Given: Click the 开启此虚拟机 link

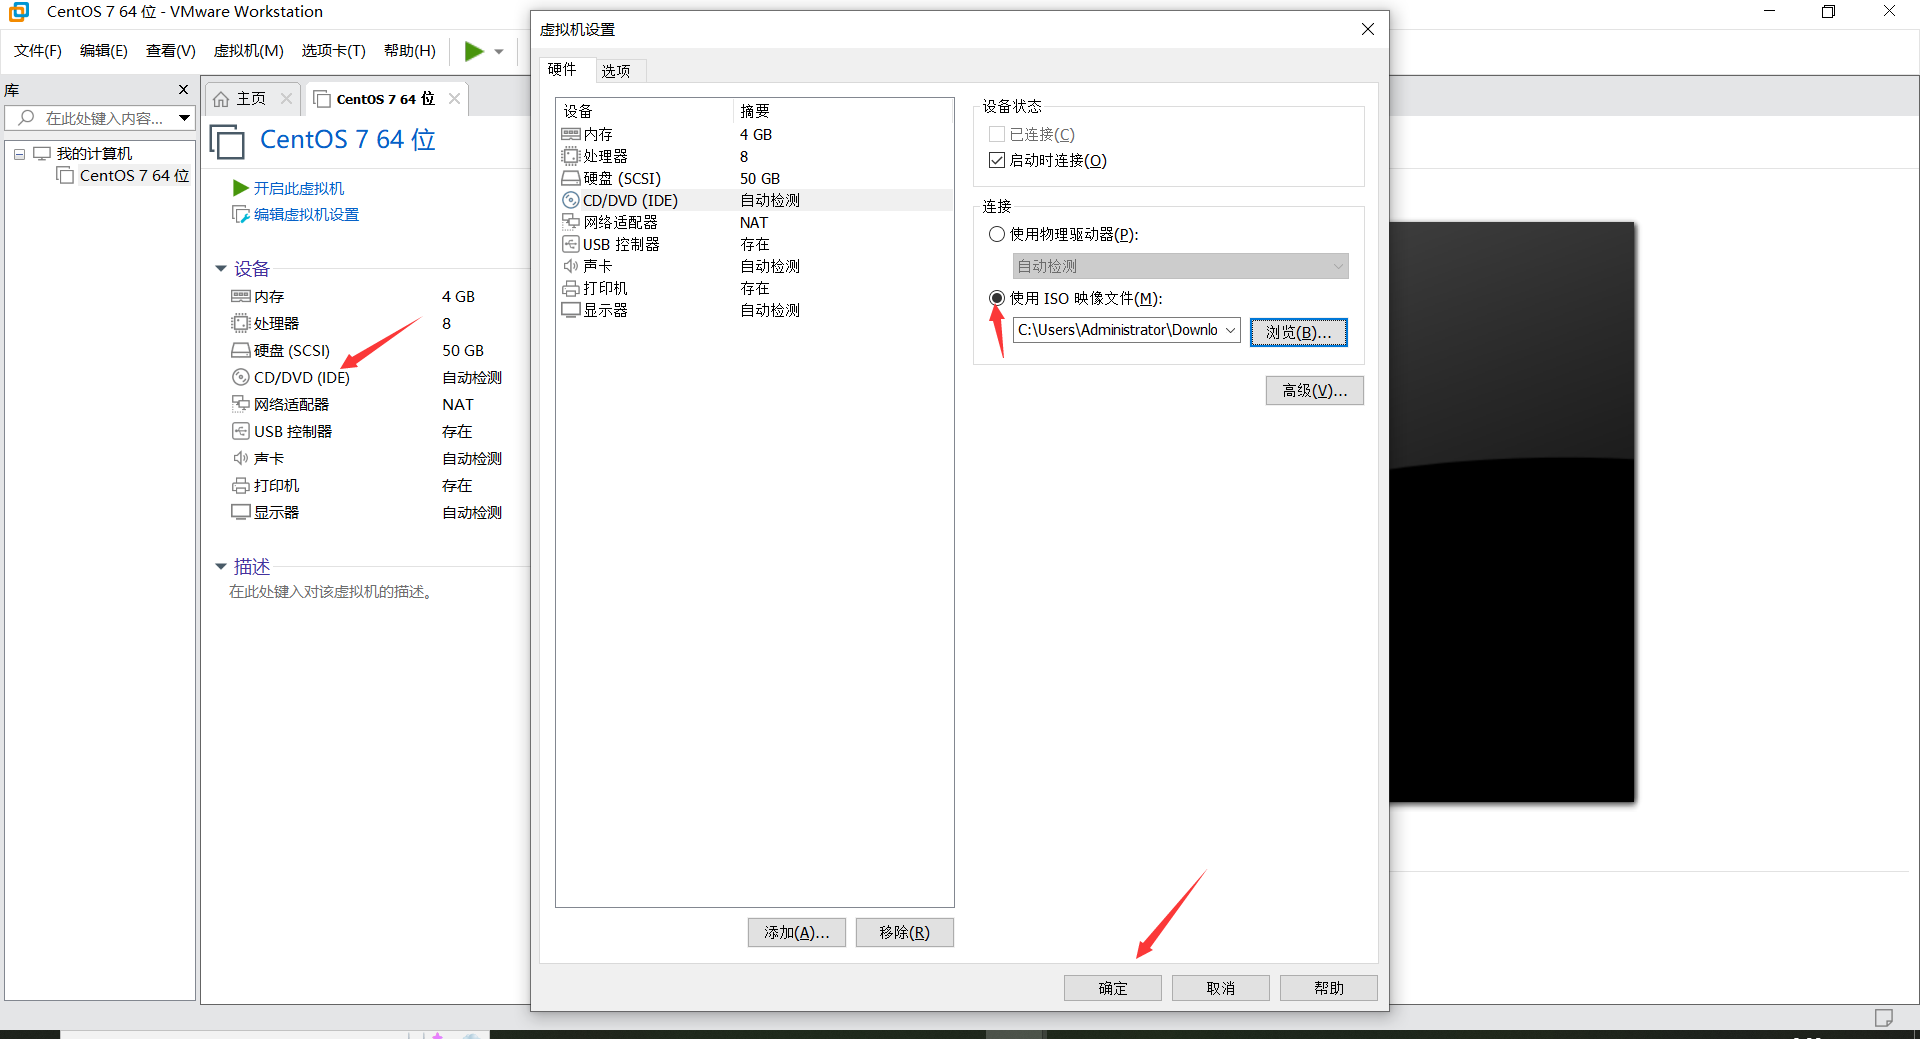Looking at the screenshot, I should tap(298, 188).
